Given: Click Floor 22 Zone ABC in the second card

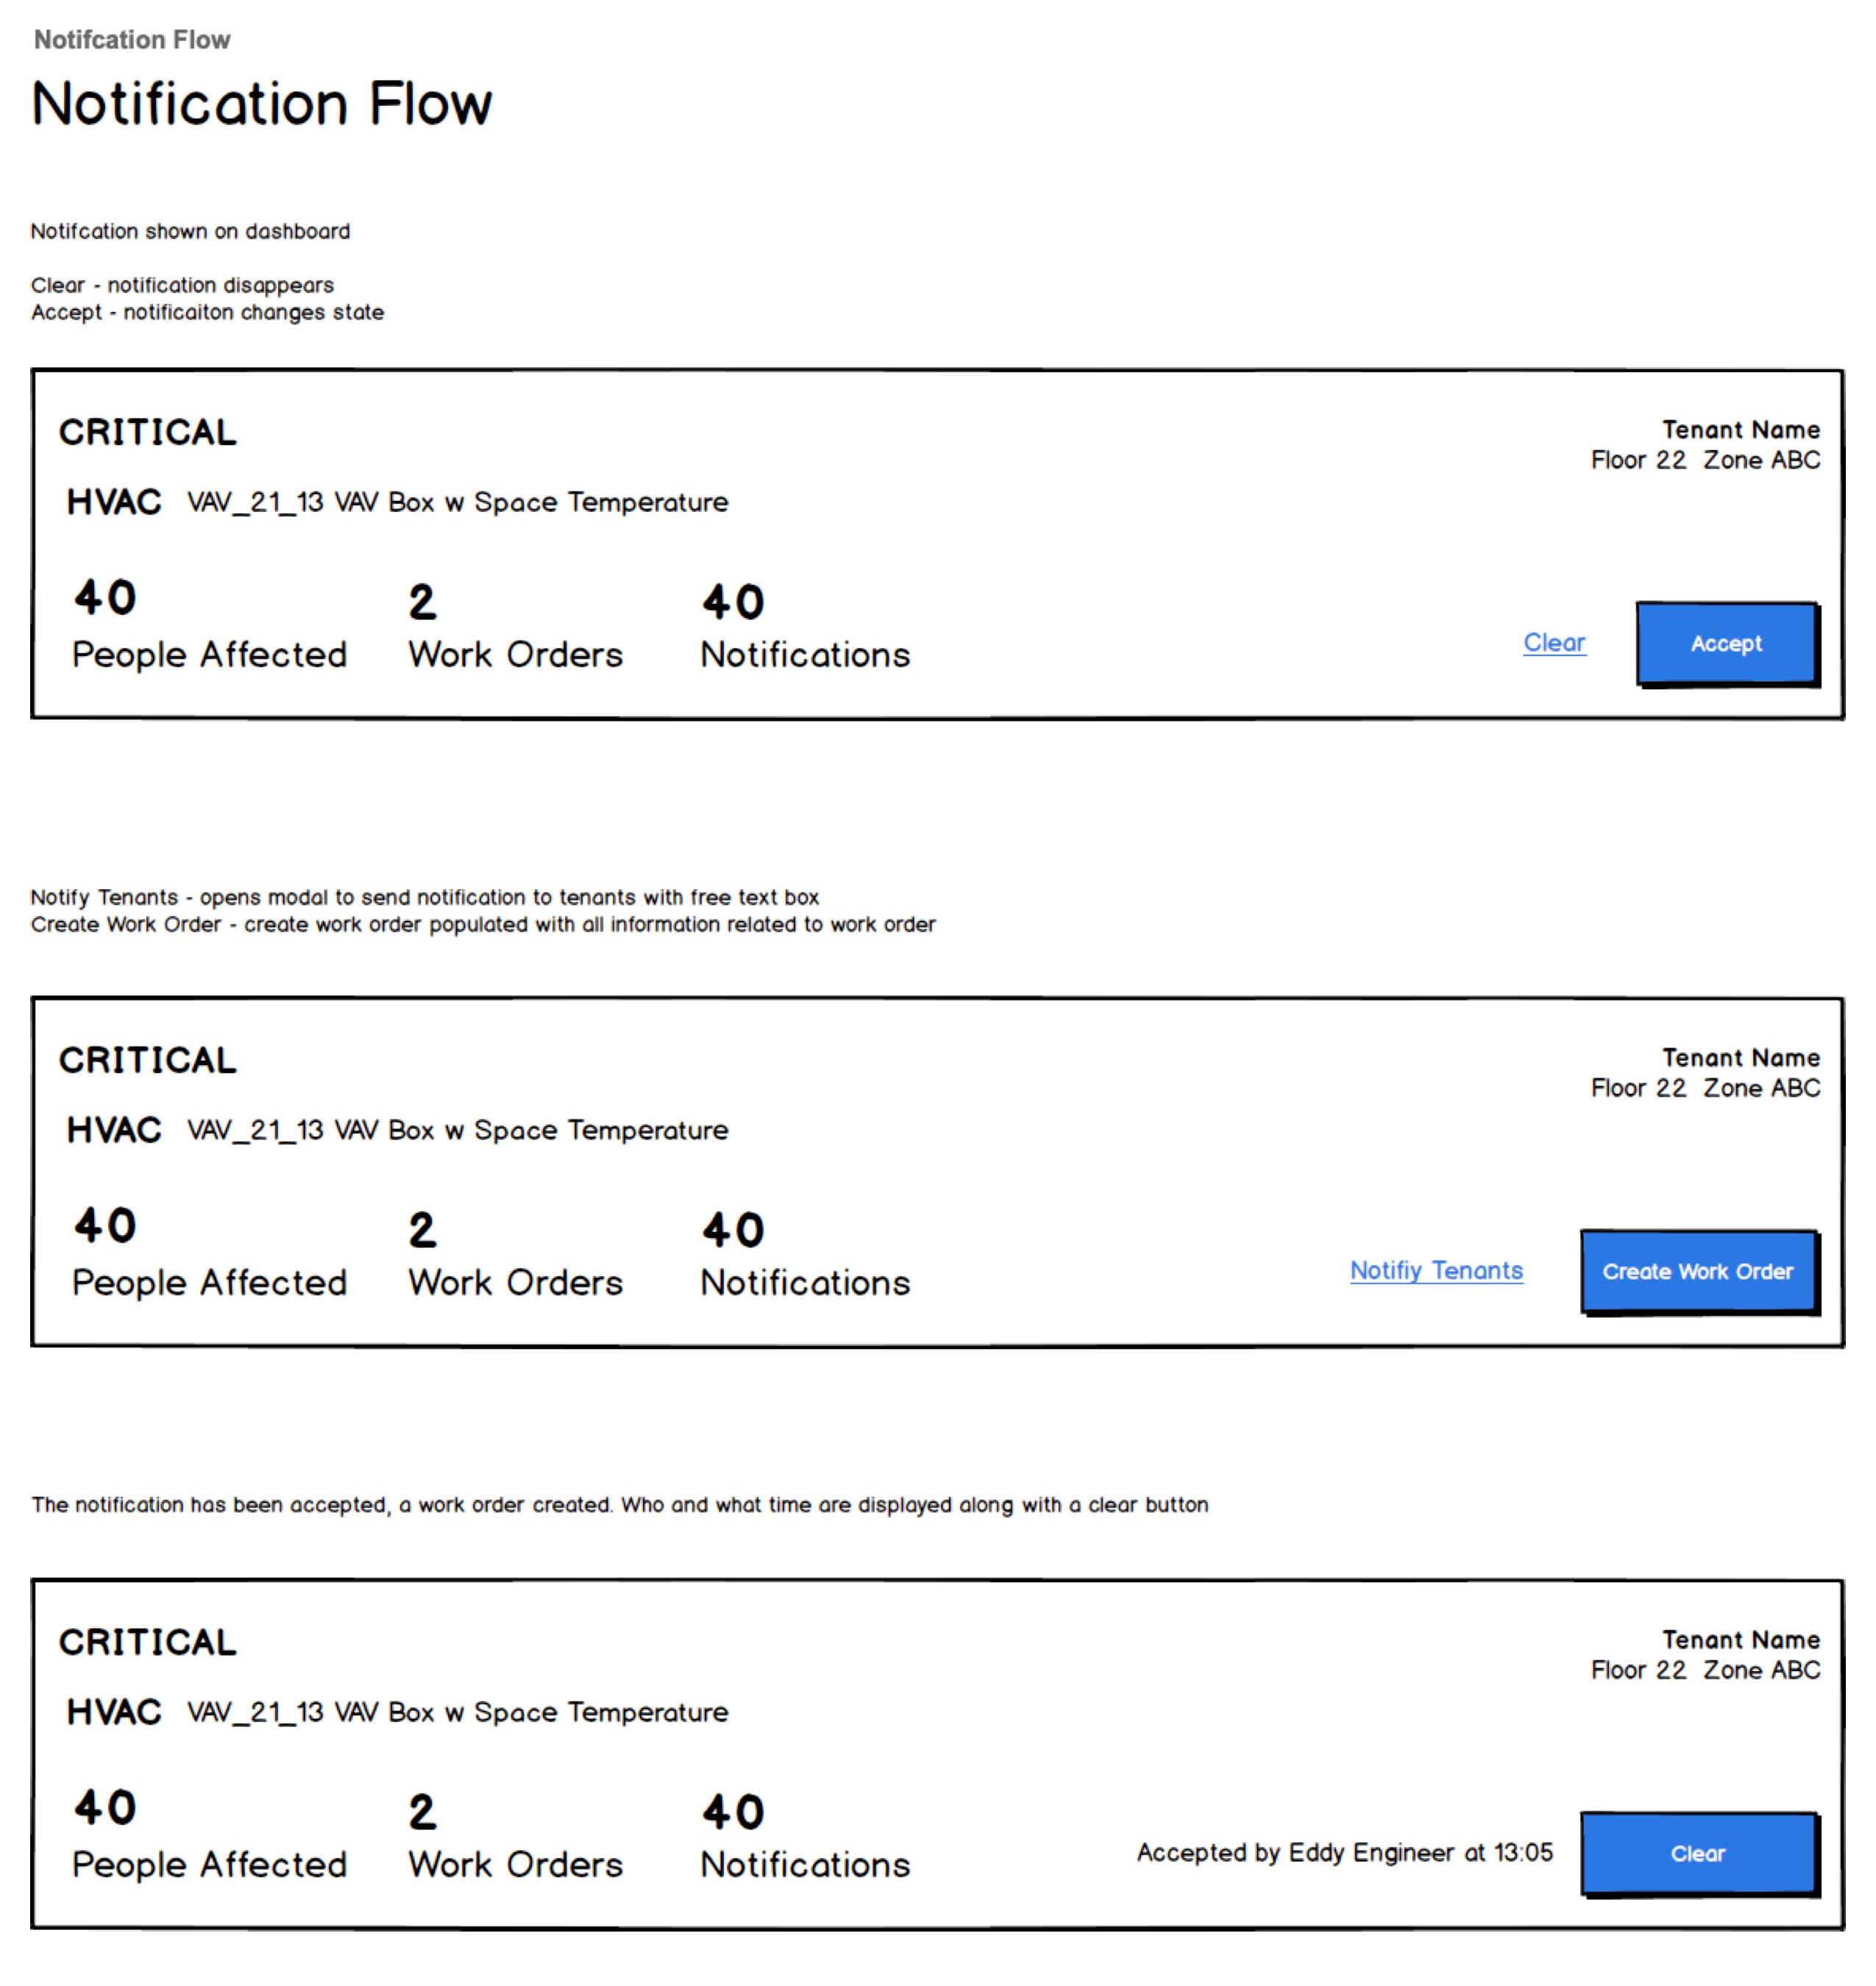Looking at the screenshot, I should click(1706, 1088).
